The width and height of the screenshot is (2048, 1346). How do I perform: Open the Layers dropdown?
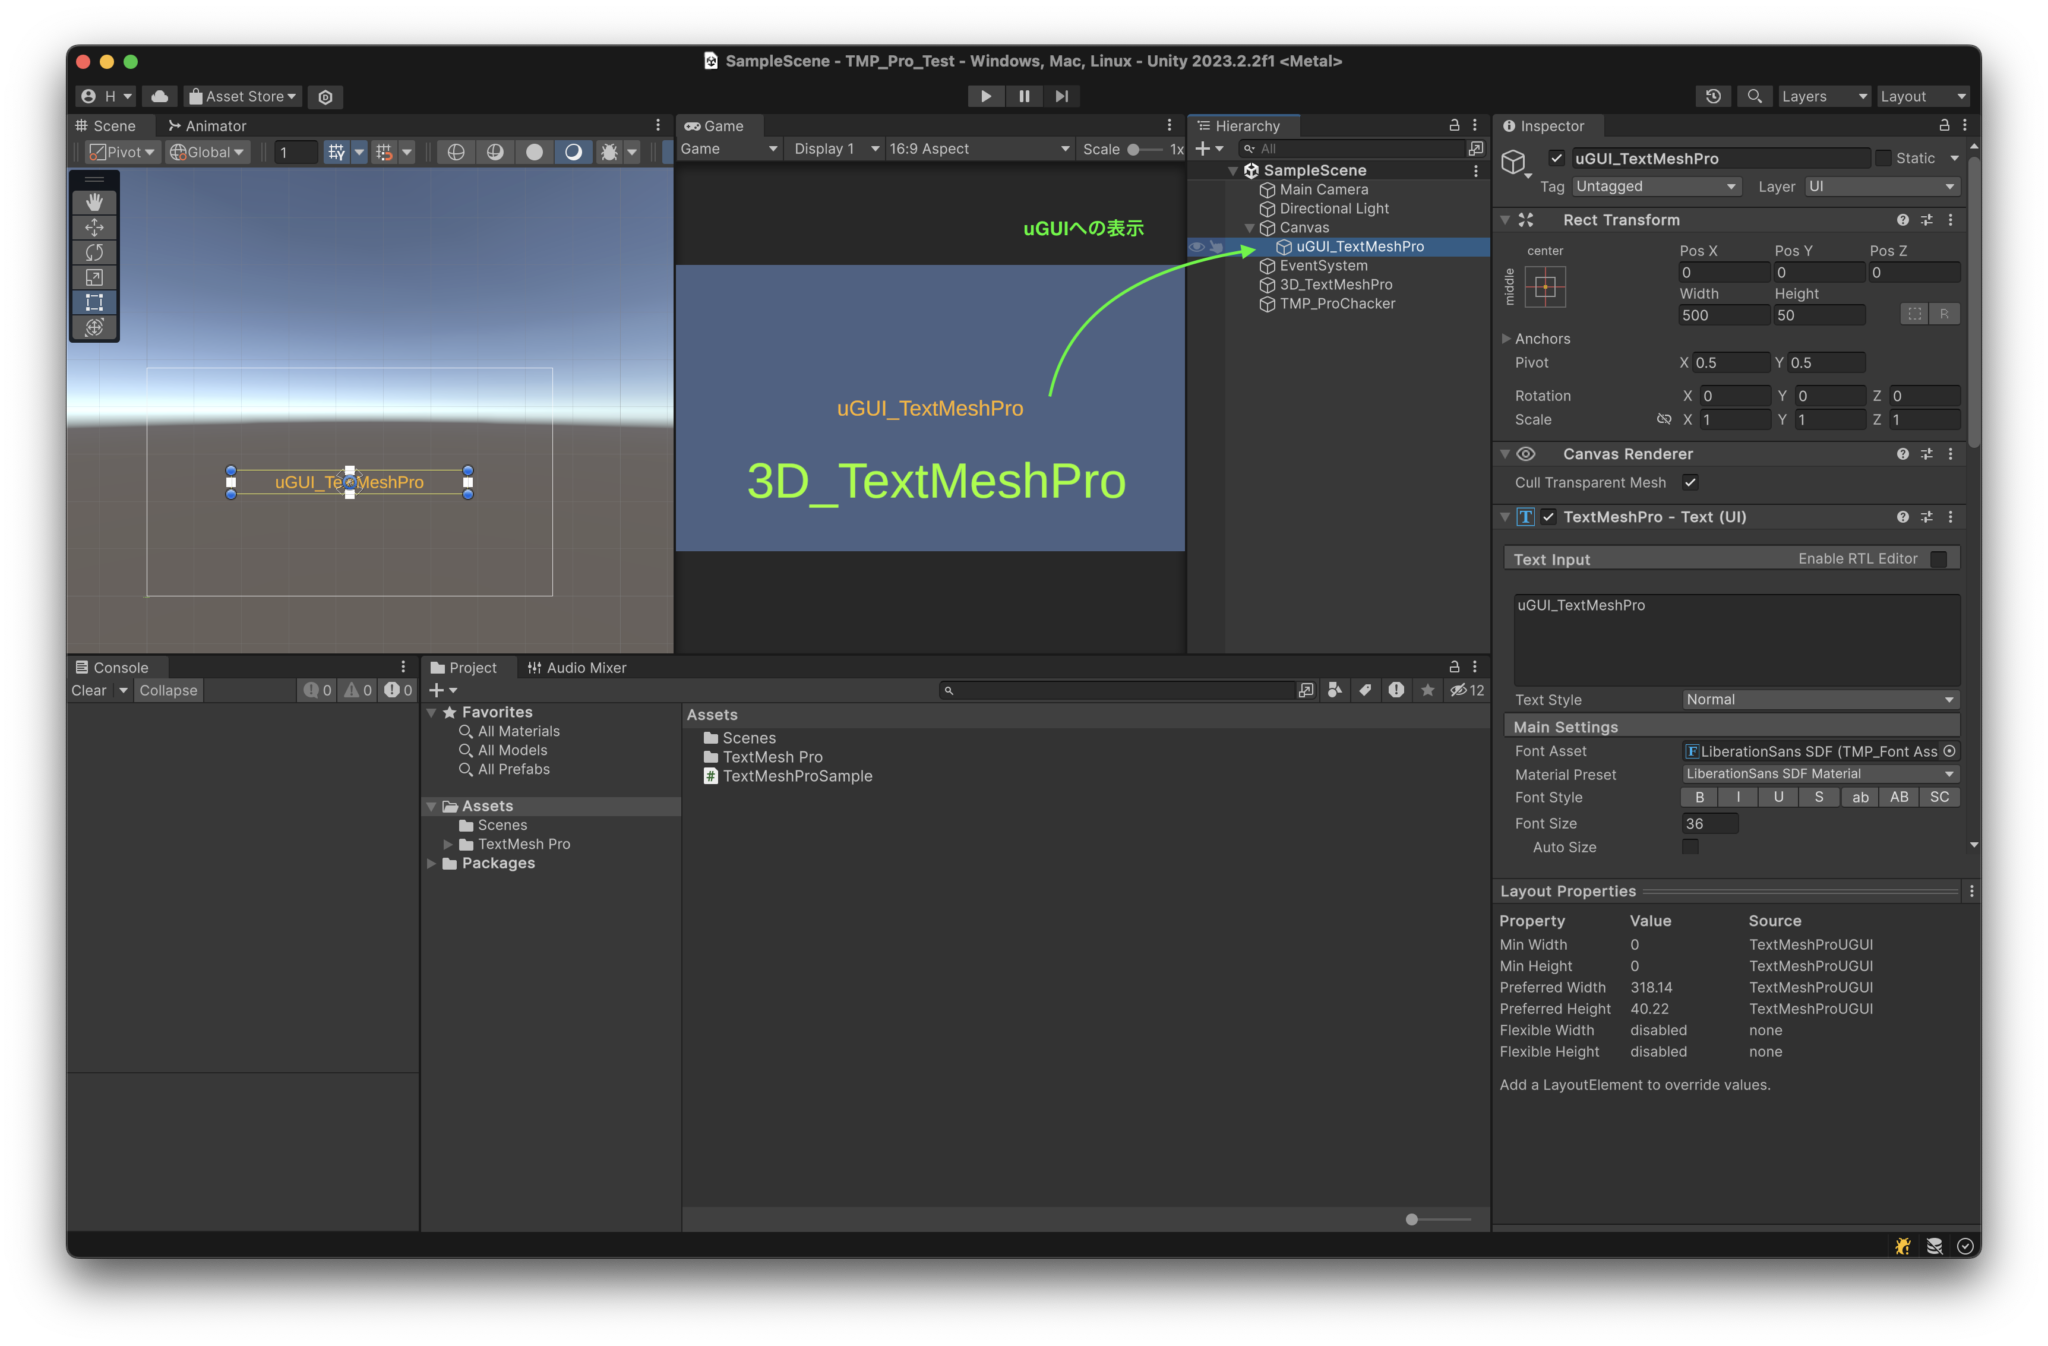coord(1822,96)
